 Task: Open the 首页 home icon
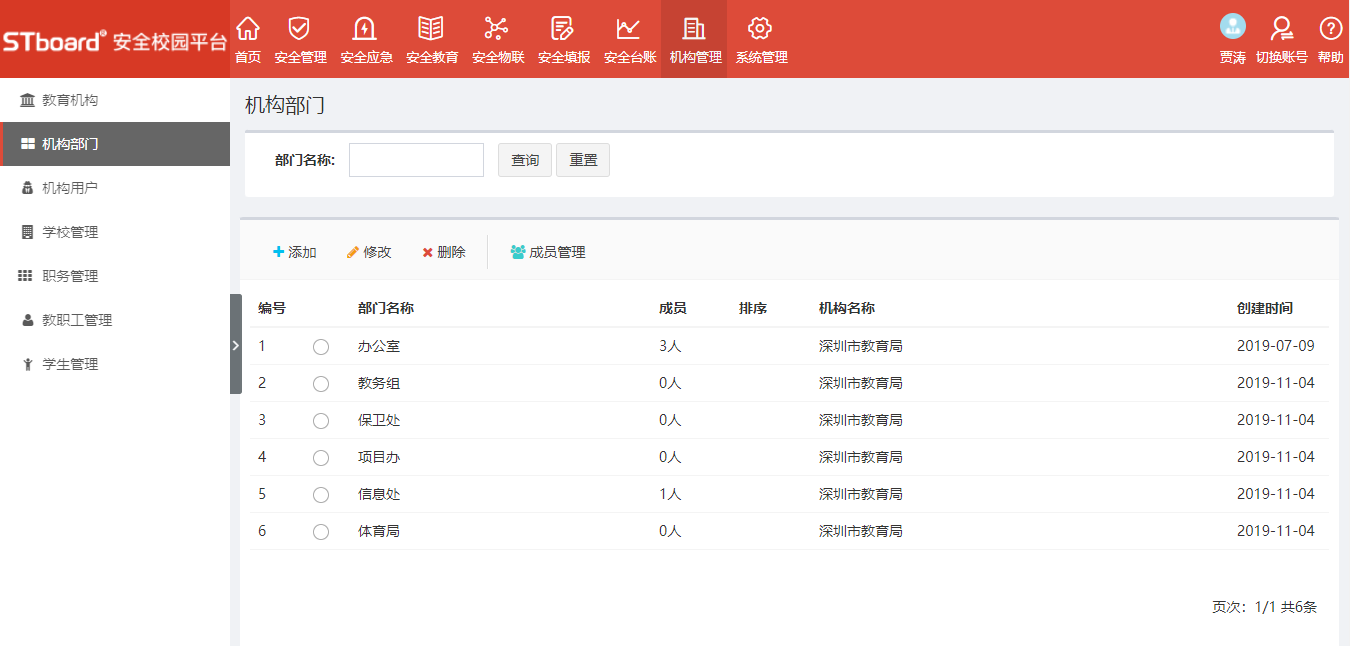point(248,28)
